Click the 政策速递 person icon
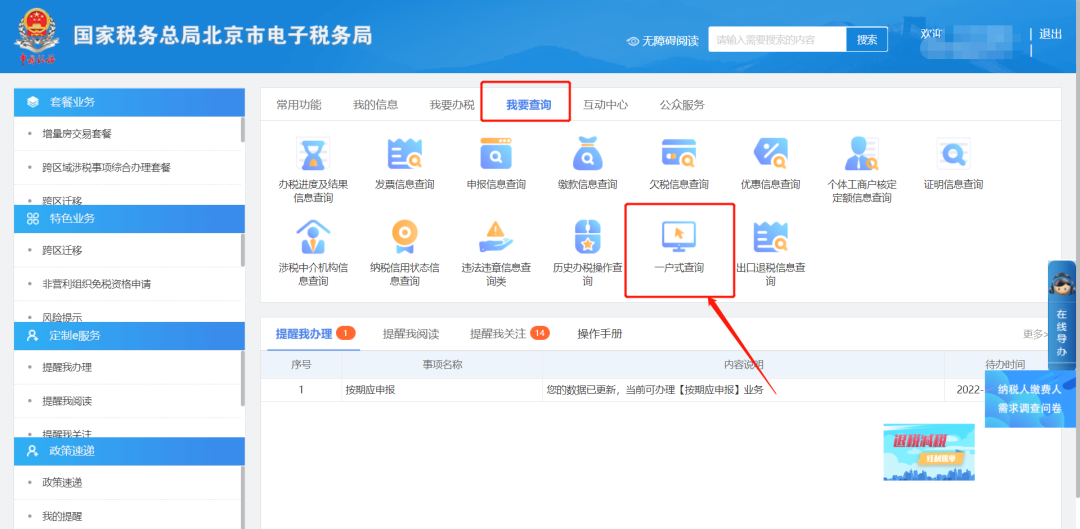1080x529 pixels. (32, 451)
